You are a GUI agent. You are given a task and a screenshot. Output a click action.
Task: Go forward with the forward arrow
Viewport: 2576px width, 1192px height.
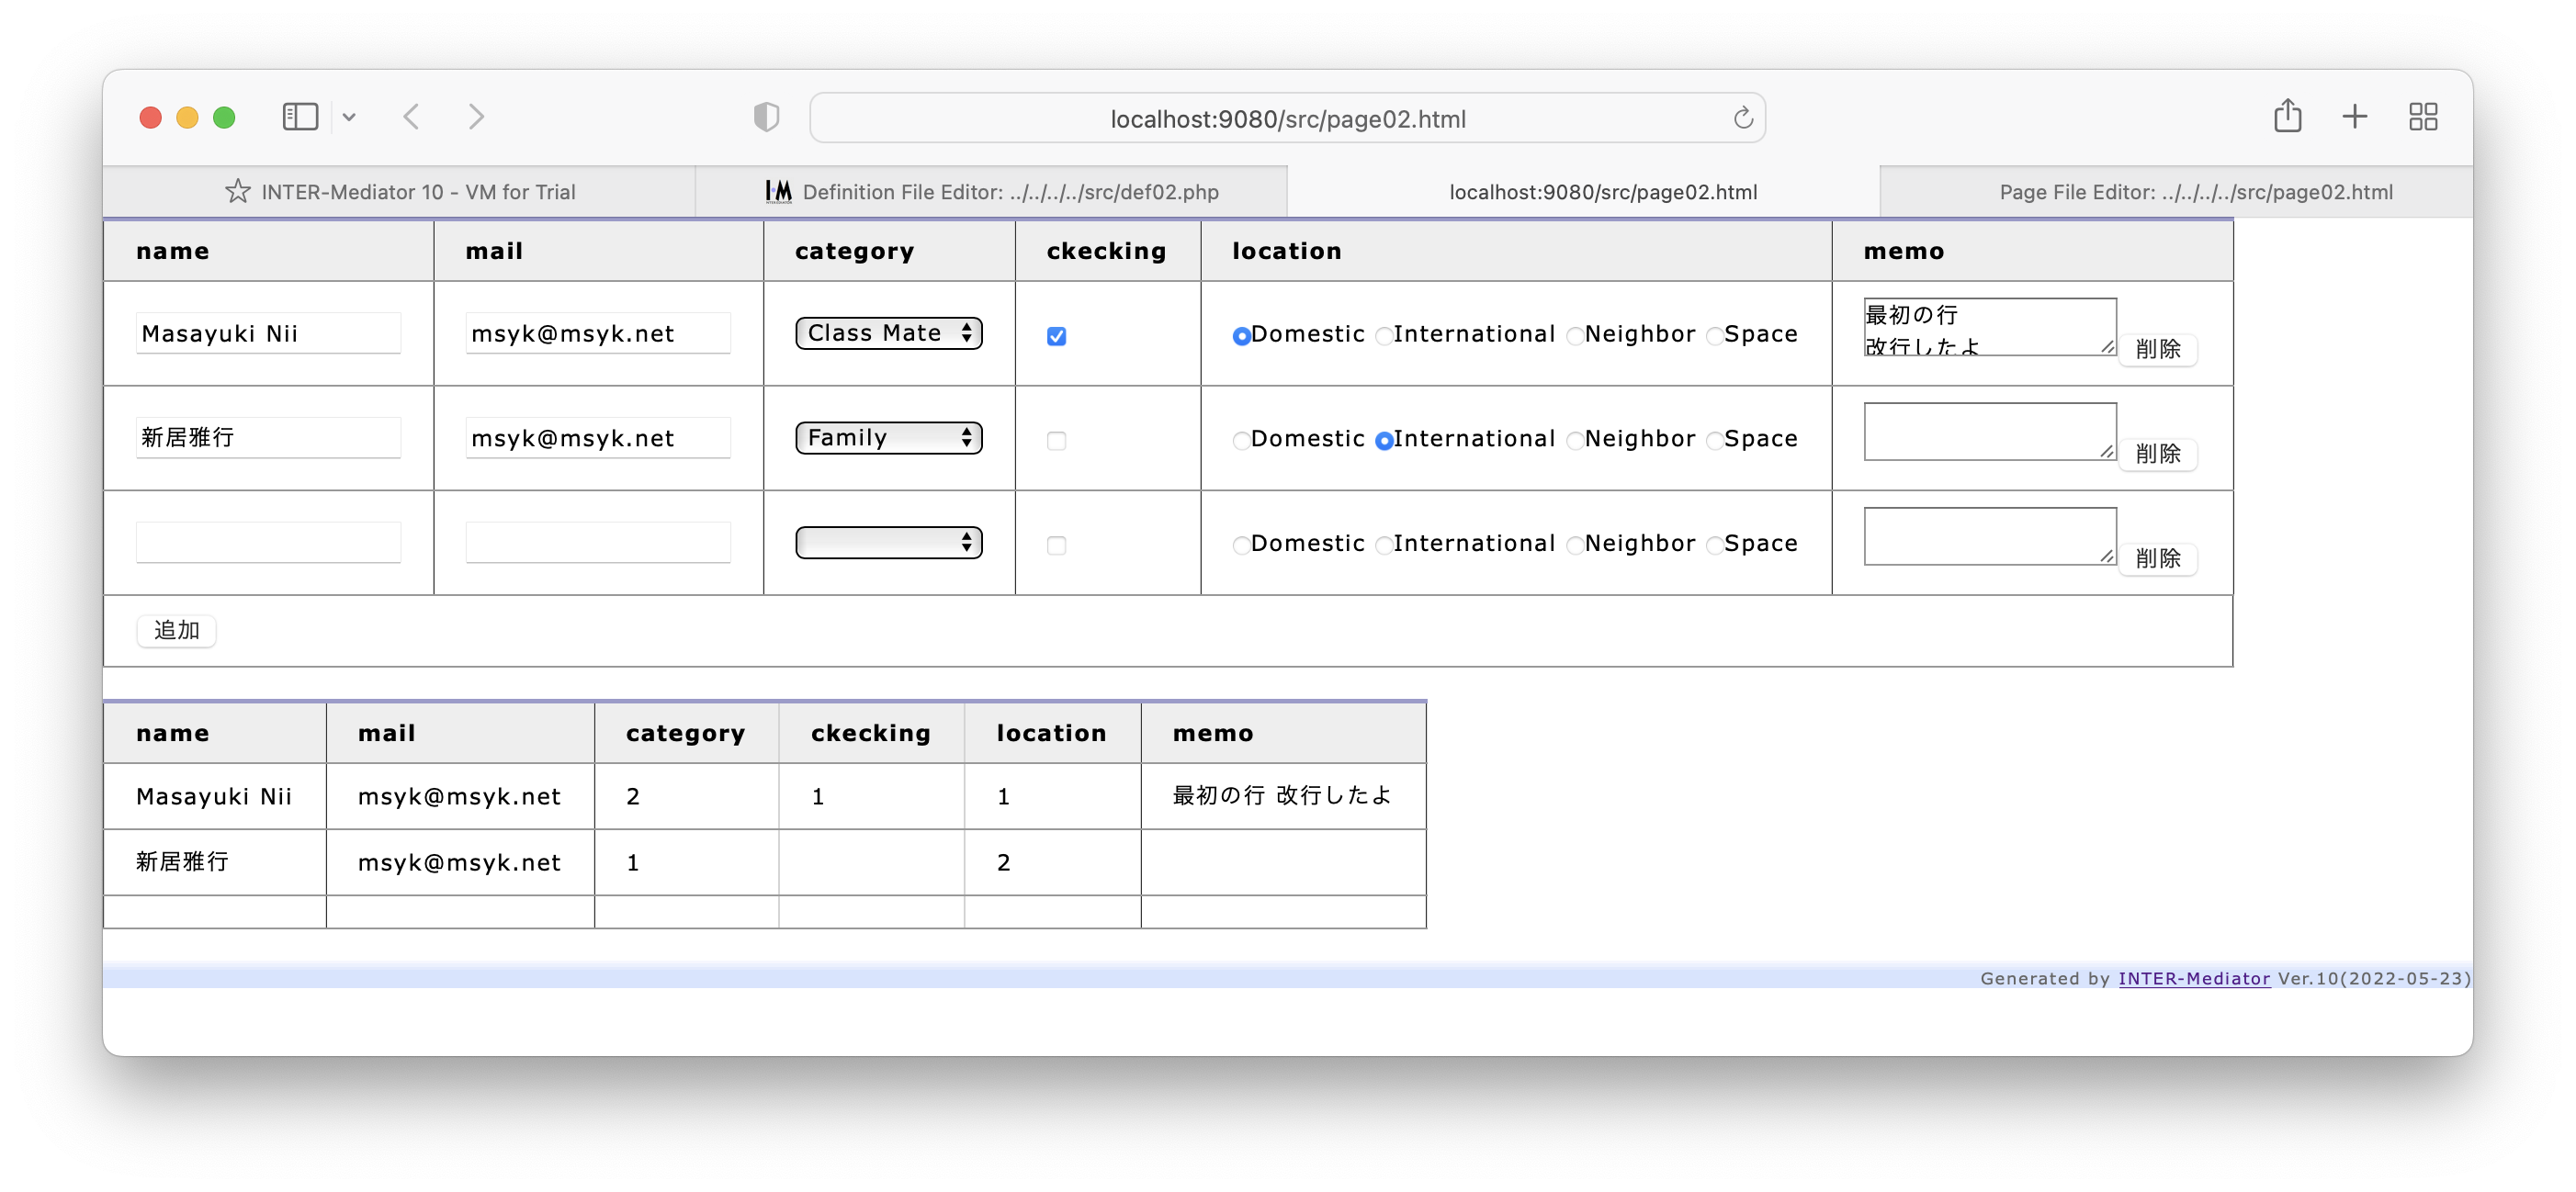click(x=476, y=117)
